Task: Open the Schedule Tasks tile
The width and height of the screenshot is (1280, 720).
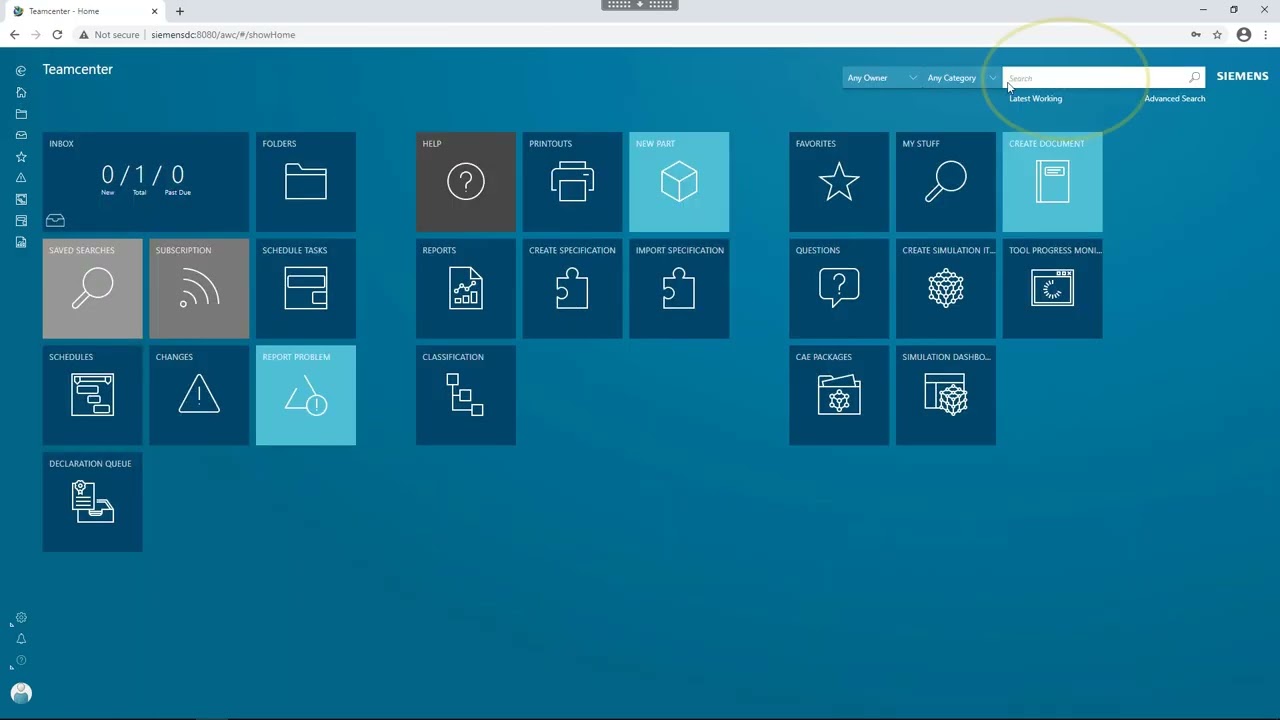Action: (306, 289)
